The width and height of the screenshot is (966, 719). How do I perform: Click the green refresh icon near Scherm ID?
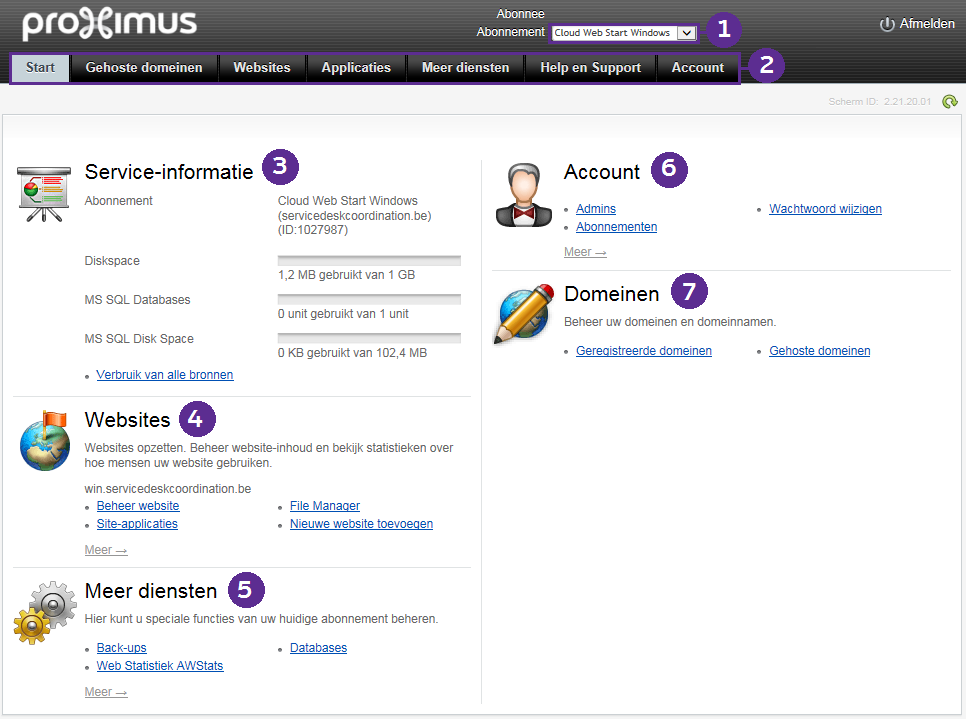pyautogui.click(x=949, y=101)
